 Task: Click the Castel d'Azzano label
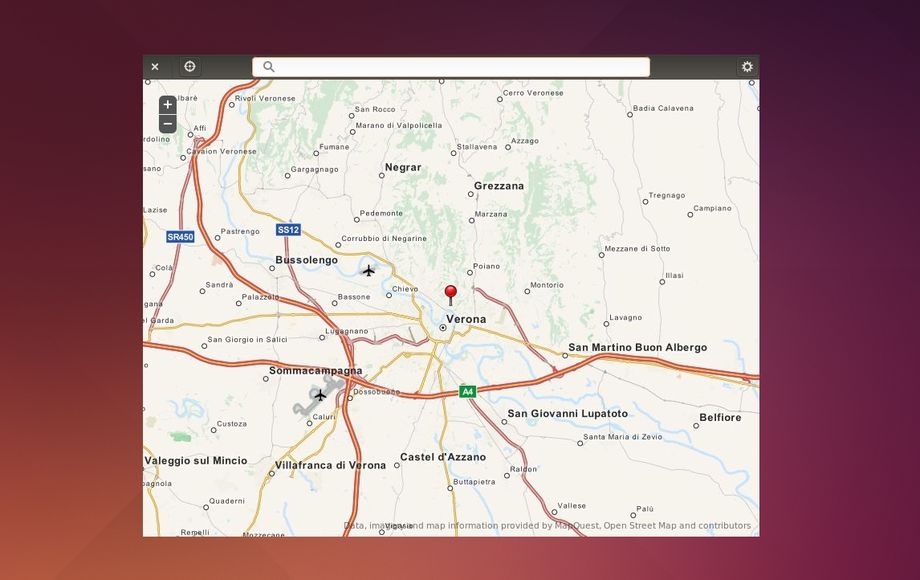point(443,457)
